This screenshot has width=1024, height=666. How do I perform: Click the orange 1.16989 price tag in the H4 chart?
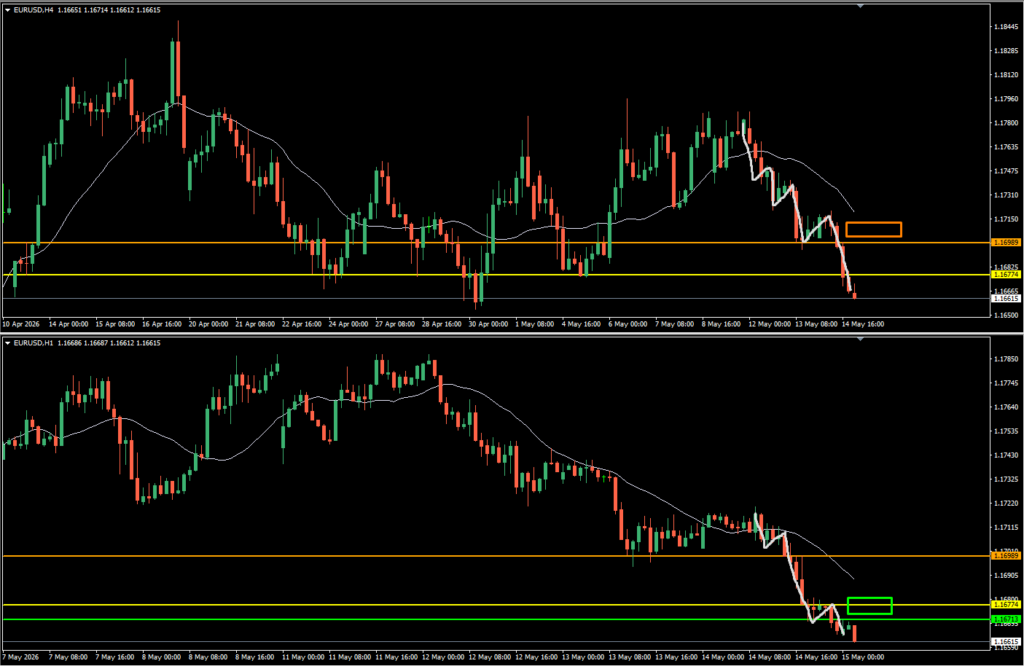[x=1006, y=242]
